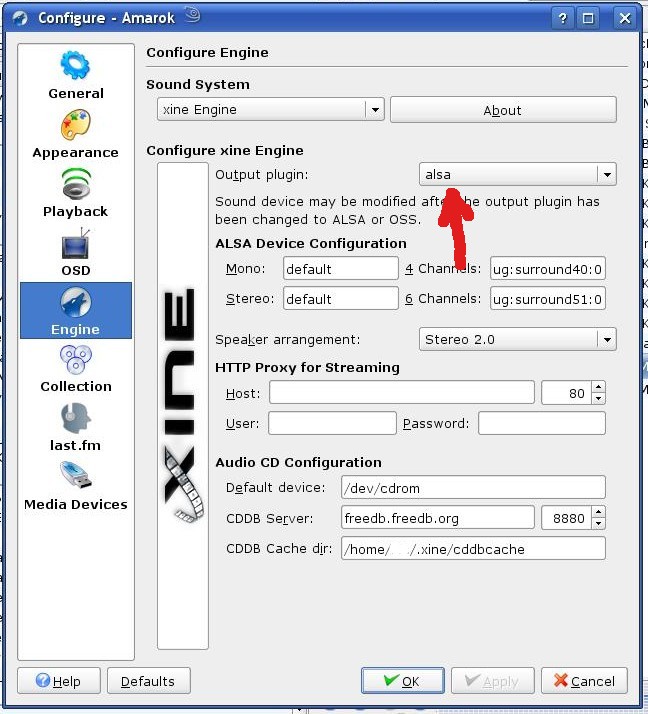This screenshot has width=648, height=714.
Task: Click the About button
Action: [x=503, y=110]
